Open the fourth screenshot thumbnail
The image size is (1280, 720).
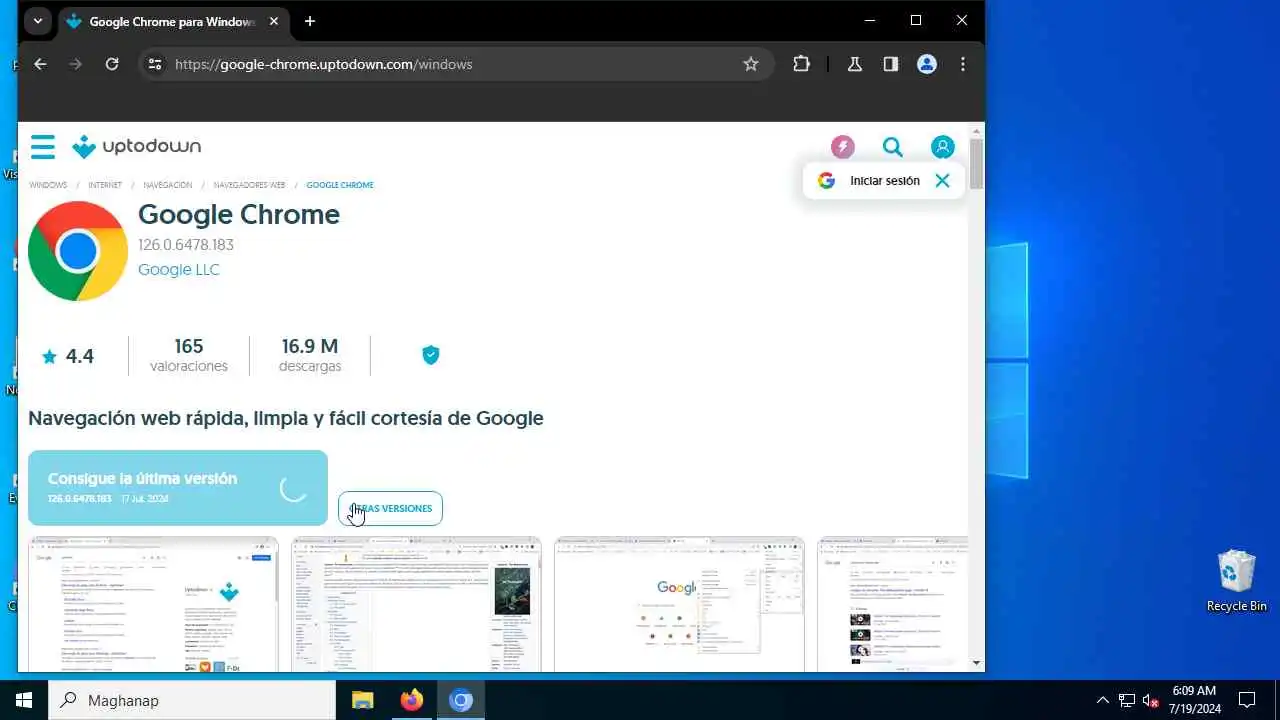pyautogui.click(x=892, y=604)
